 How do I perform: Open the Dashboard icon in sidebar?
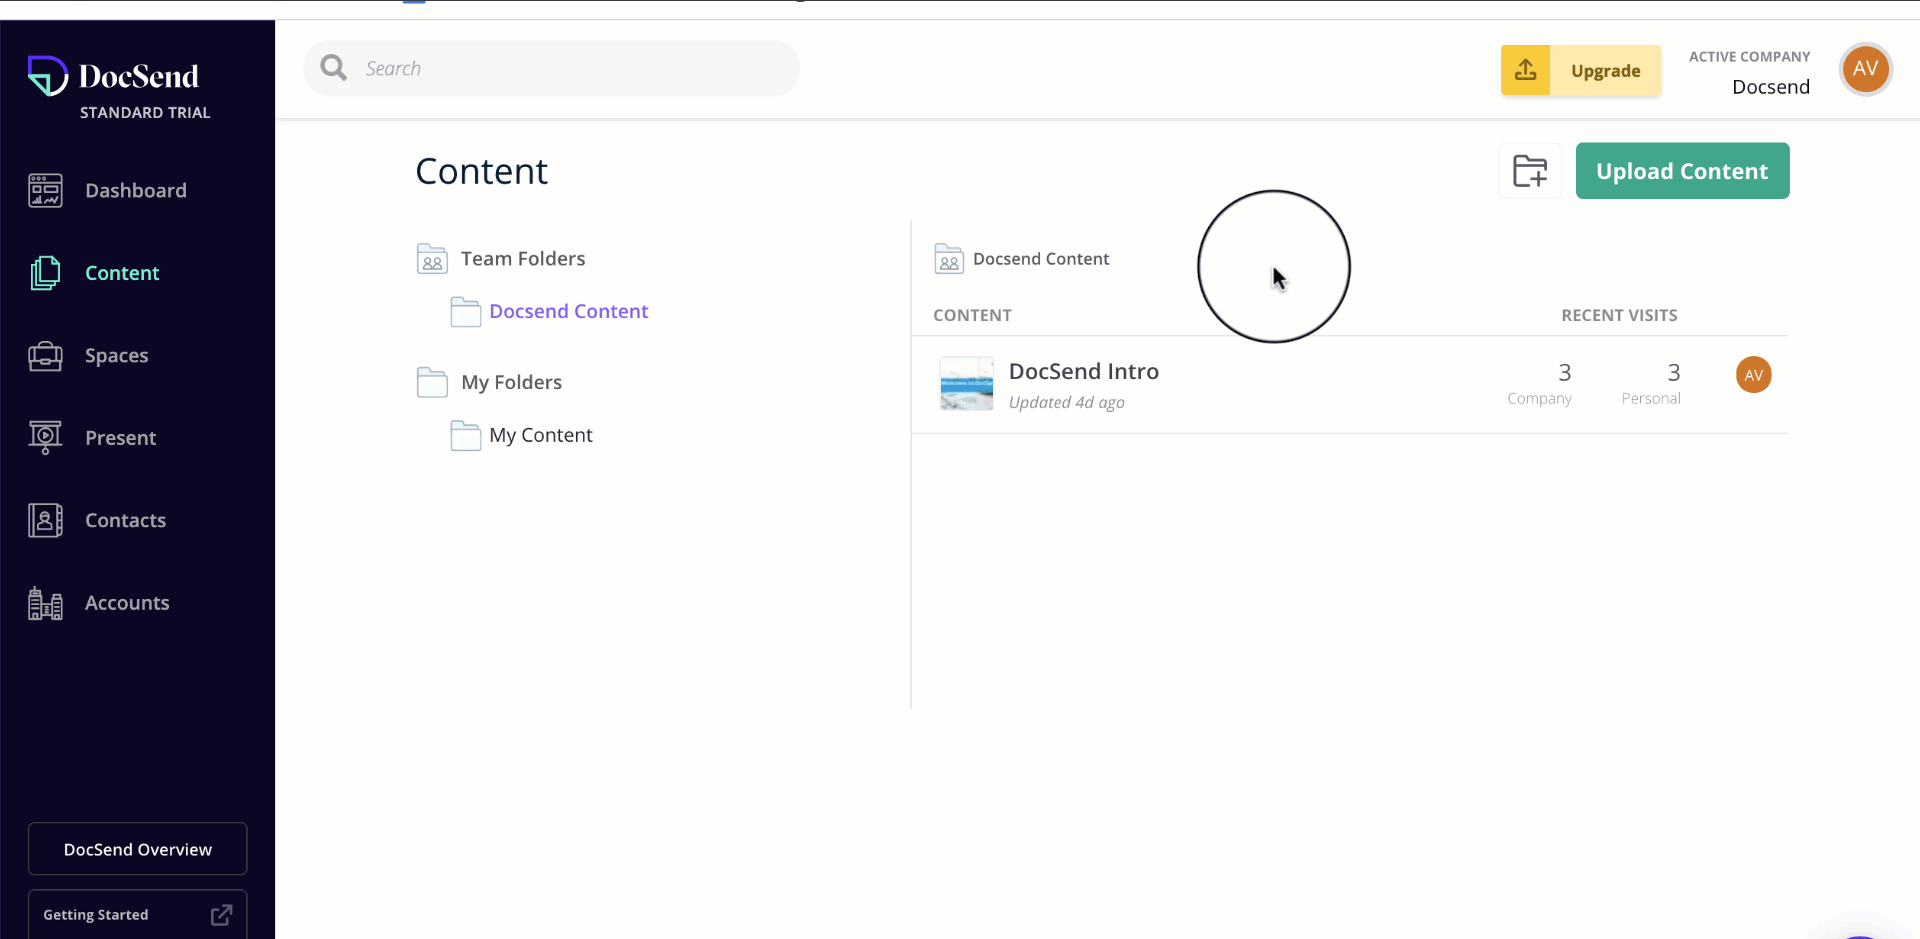pos(45,190)
